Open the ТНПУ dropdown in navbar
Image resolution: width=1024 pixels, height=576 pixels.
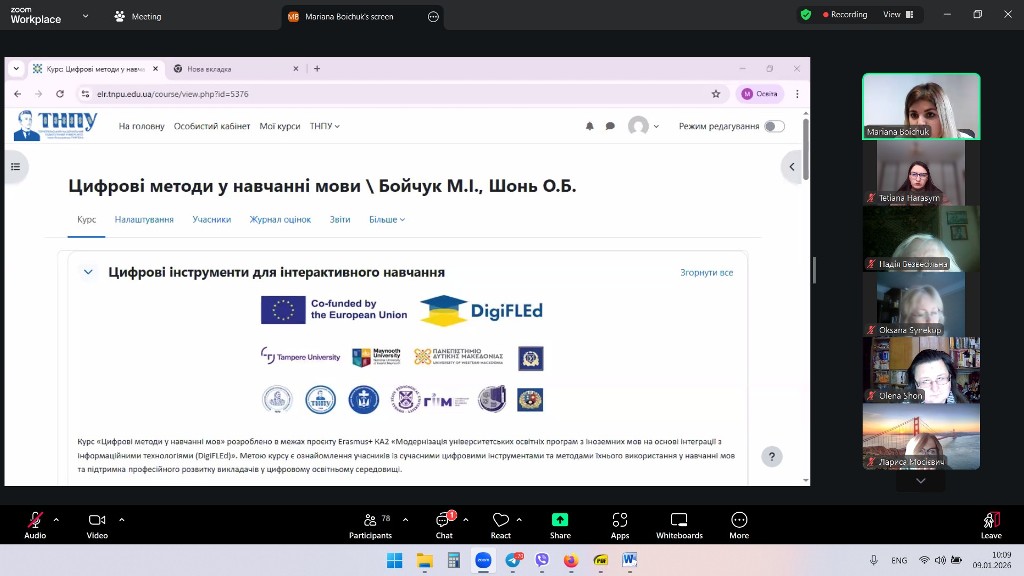coord(325,126)
